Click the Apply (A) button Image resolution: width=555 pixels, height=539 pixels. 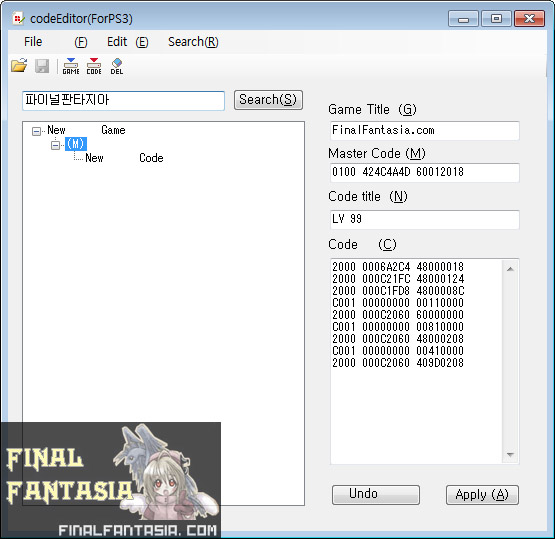pyautogui.click(x=482, y=494)
